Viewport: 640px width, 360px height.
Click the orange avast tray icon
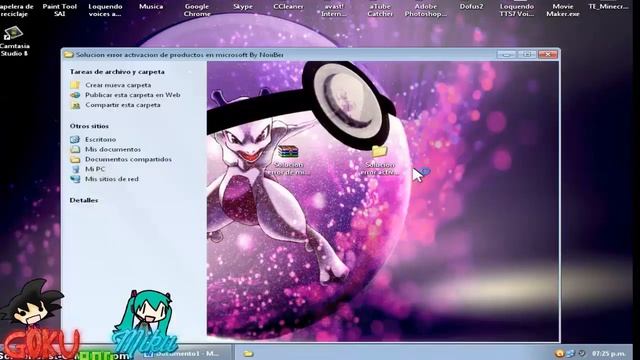[x=560, y=353]
